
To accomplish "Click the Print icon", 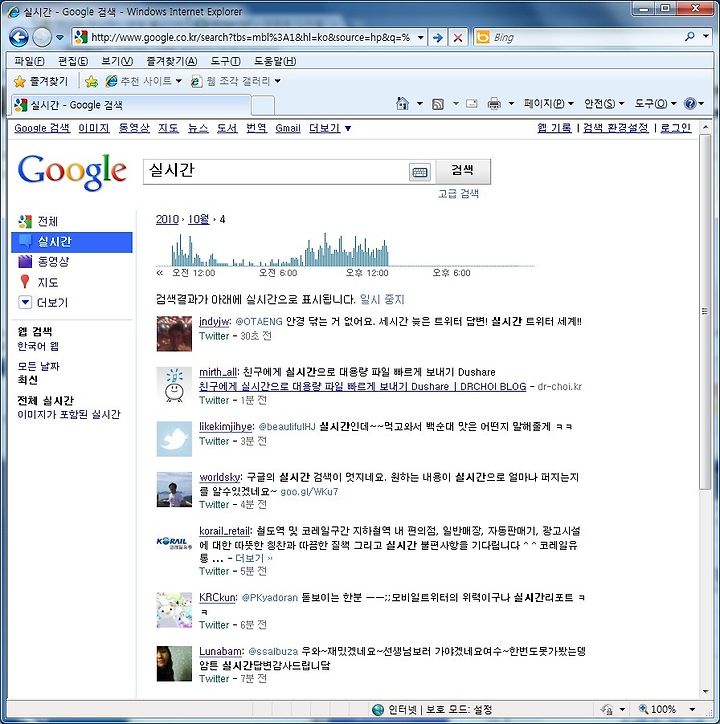I will pyautogui.click(x=494, y=103).
